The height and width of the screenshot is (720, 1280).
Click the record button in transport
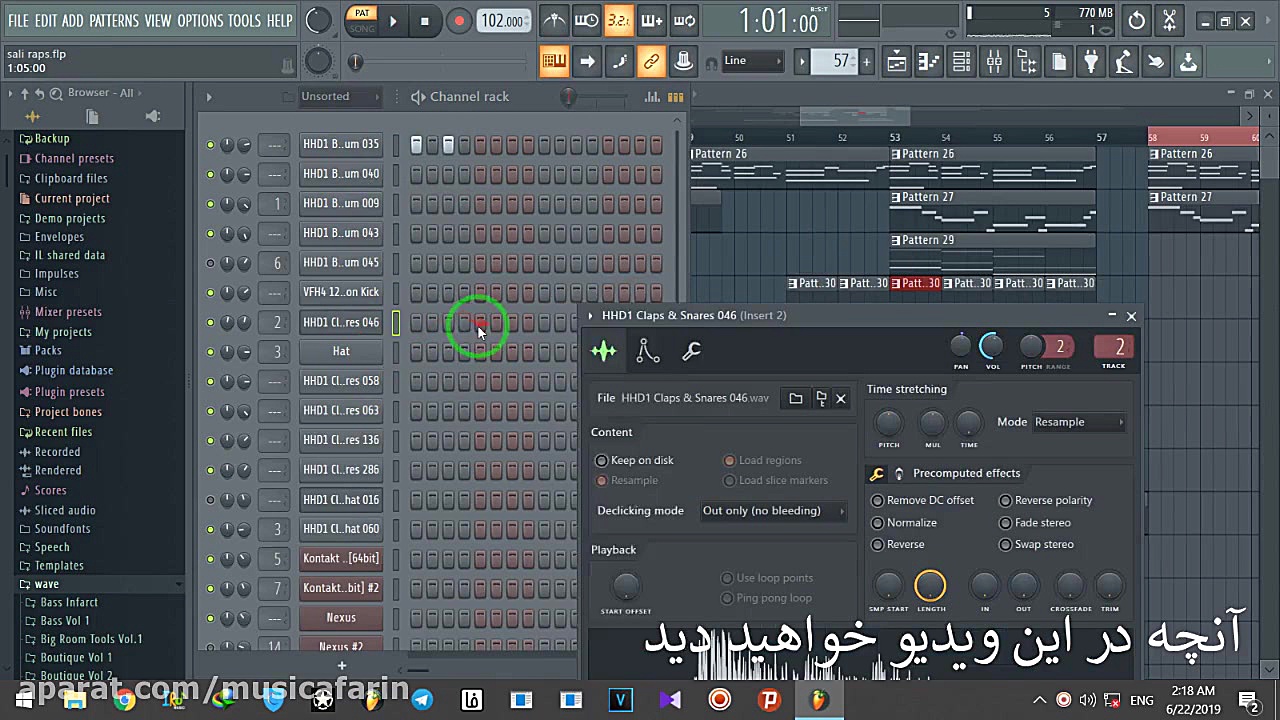[458, 21]
